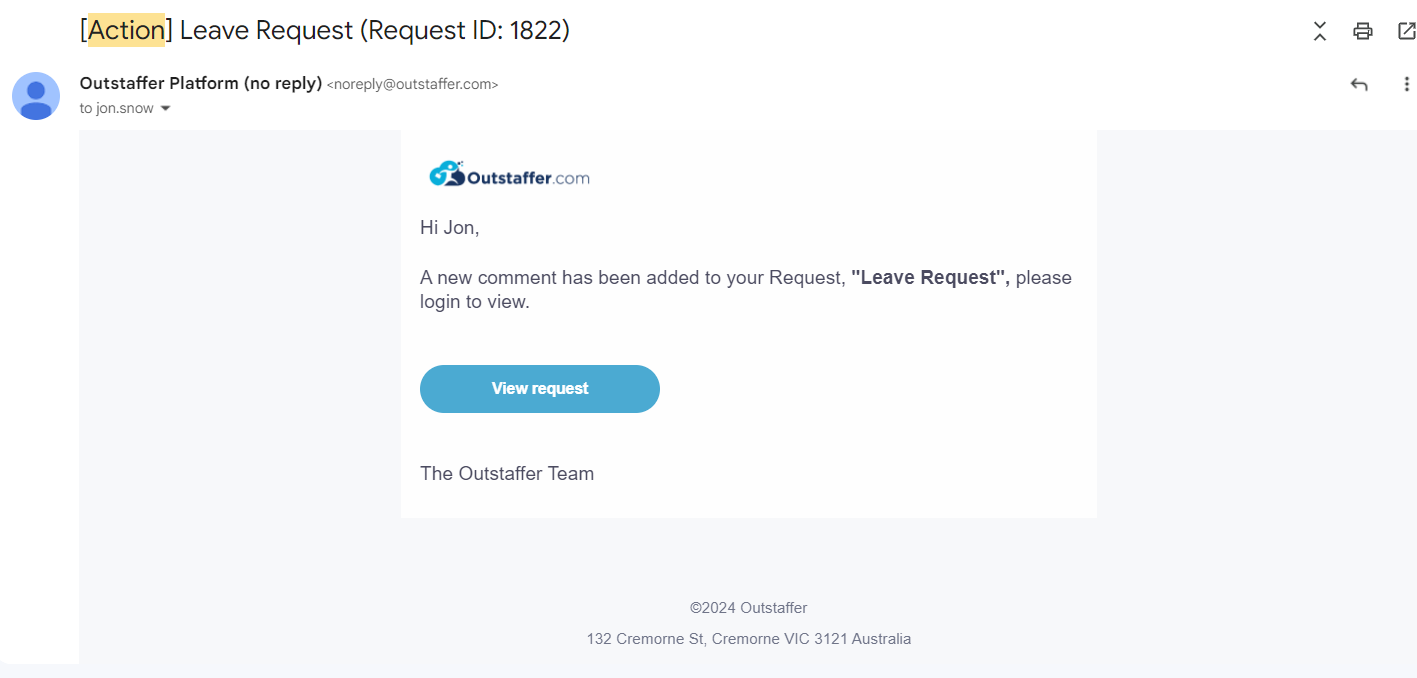Click the collapse all messages icon

(1320, 31)
